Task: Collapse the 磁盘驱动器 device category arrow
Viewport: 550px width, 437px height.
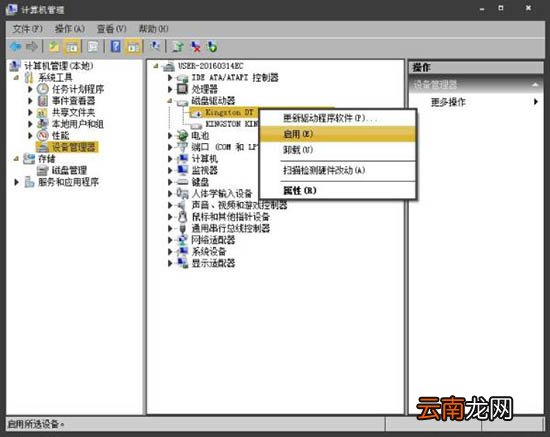Action: pyautogui.click(x=170, y=101)
